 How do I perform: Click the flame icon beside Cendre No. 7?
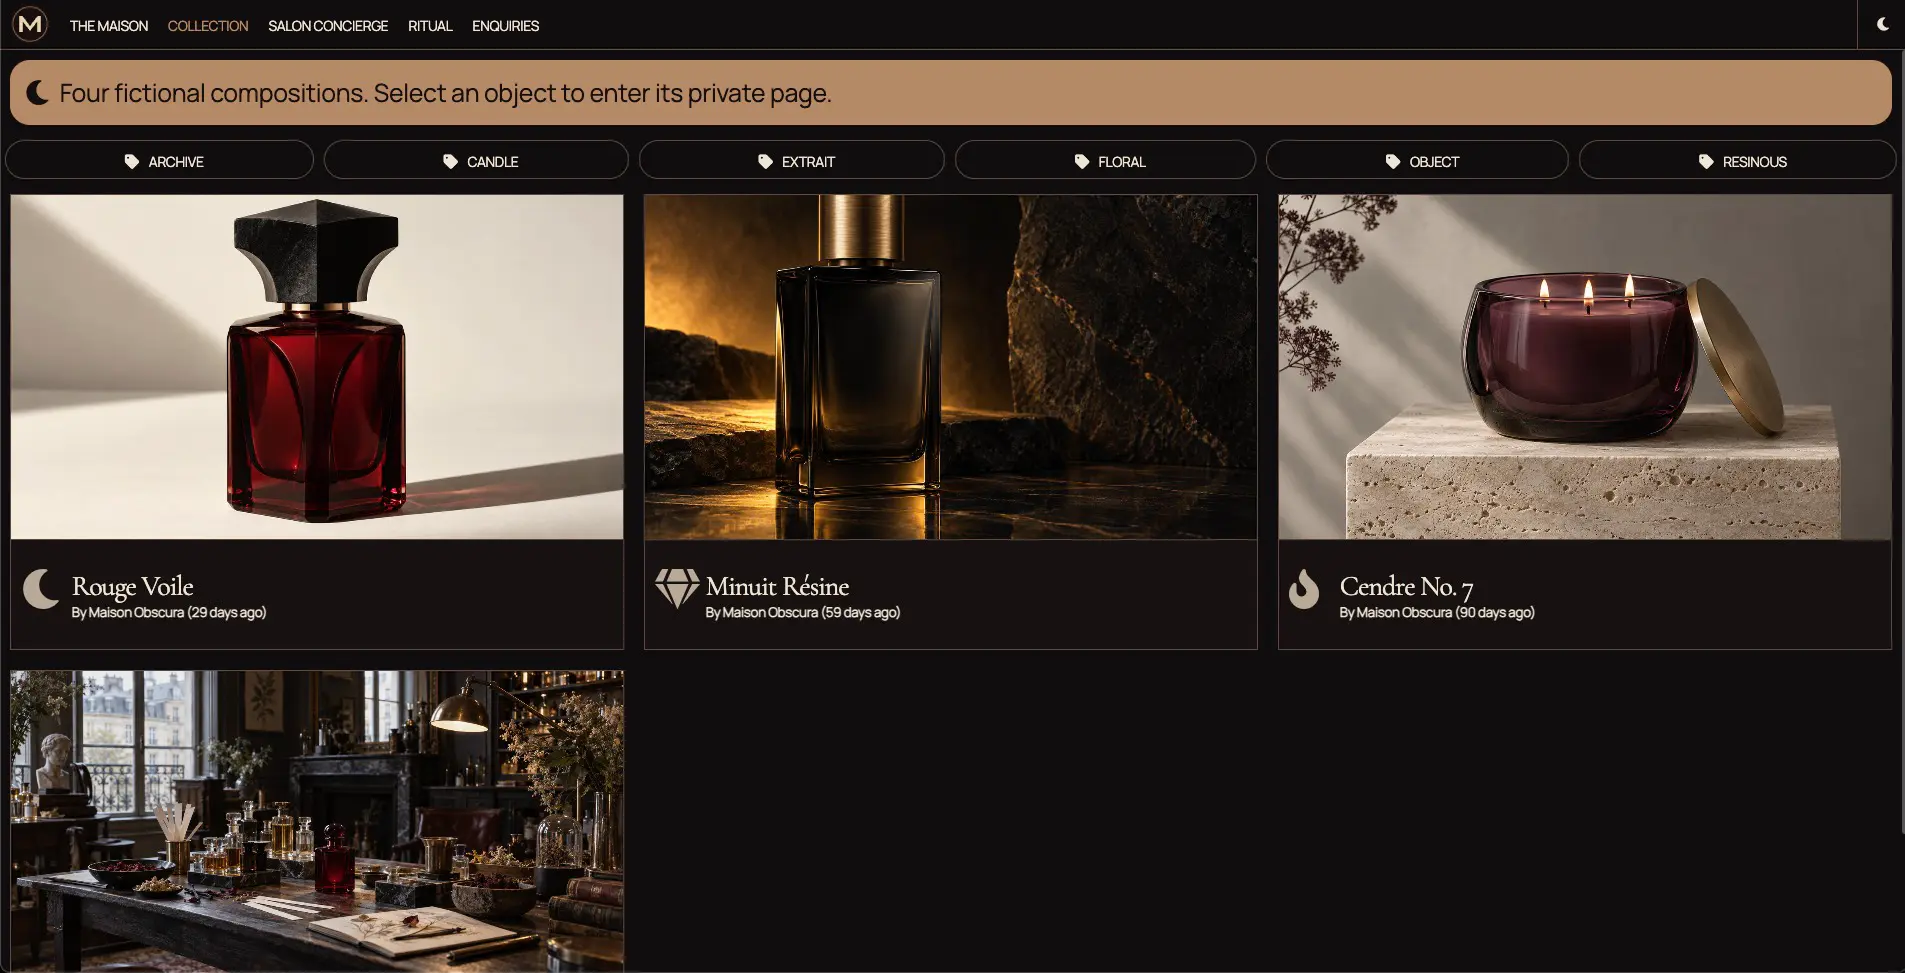(1304, 589)
